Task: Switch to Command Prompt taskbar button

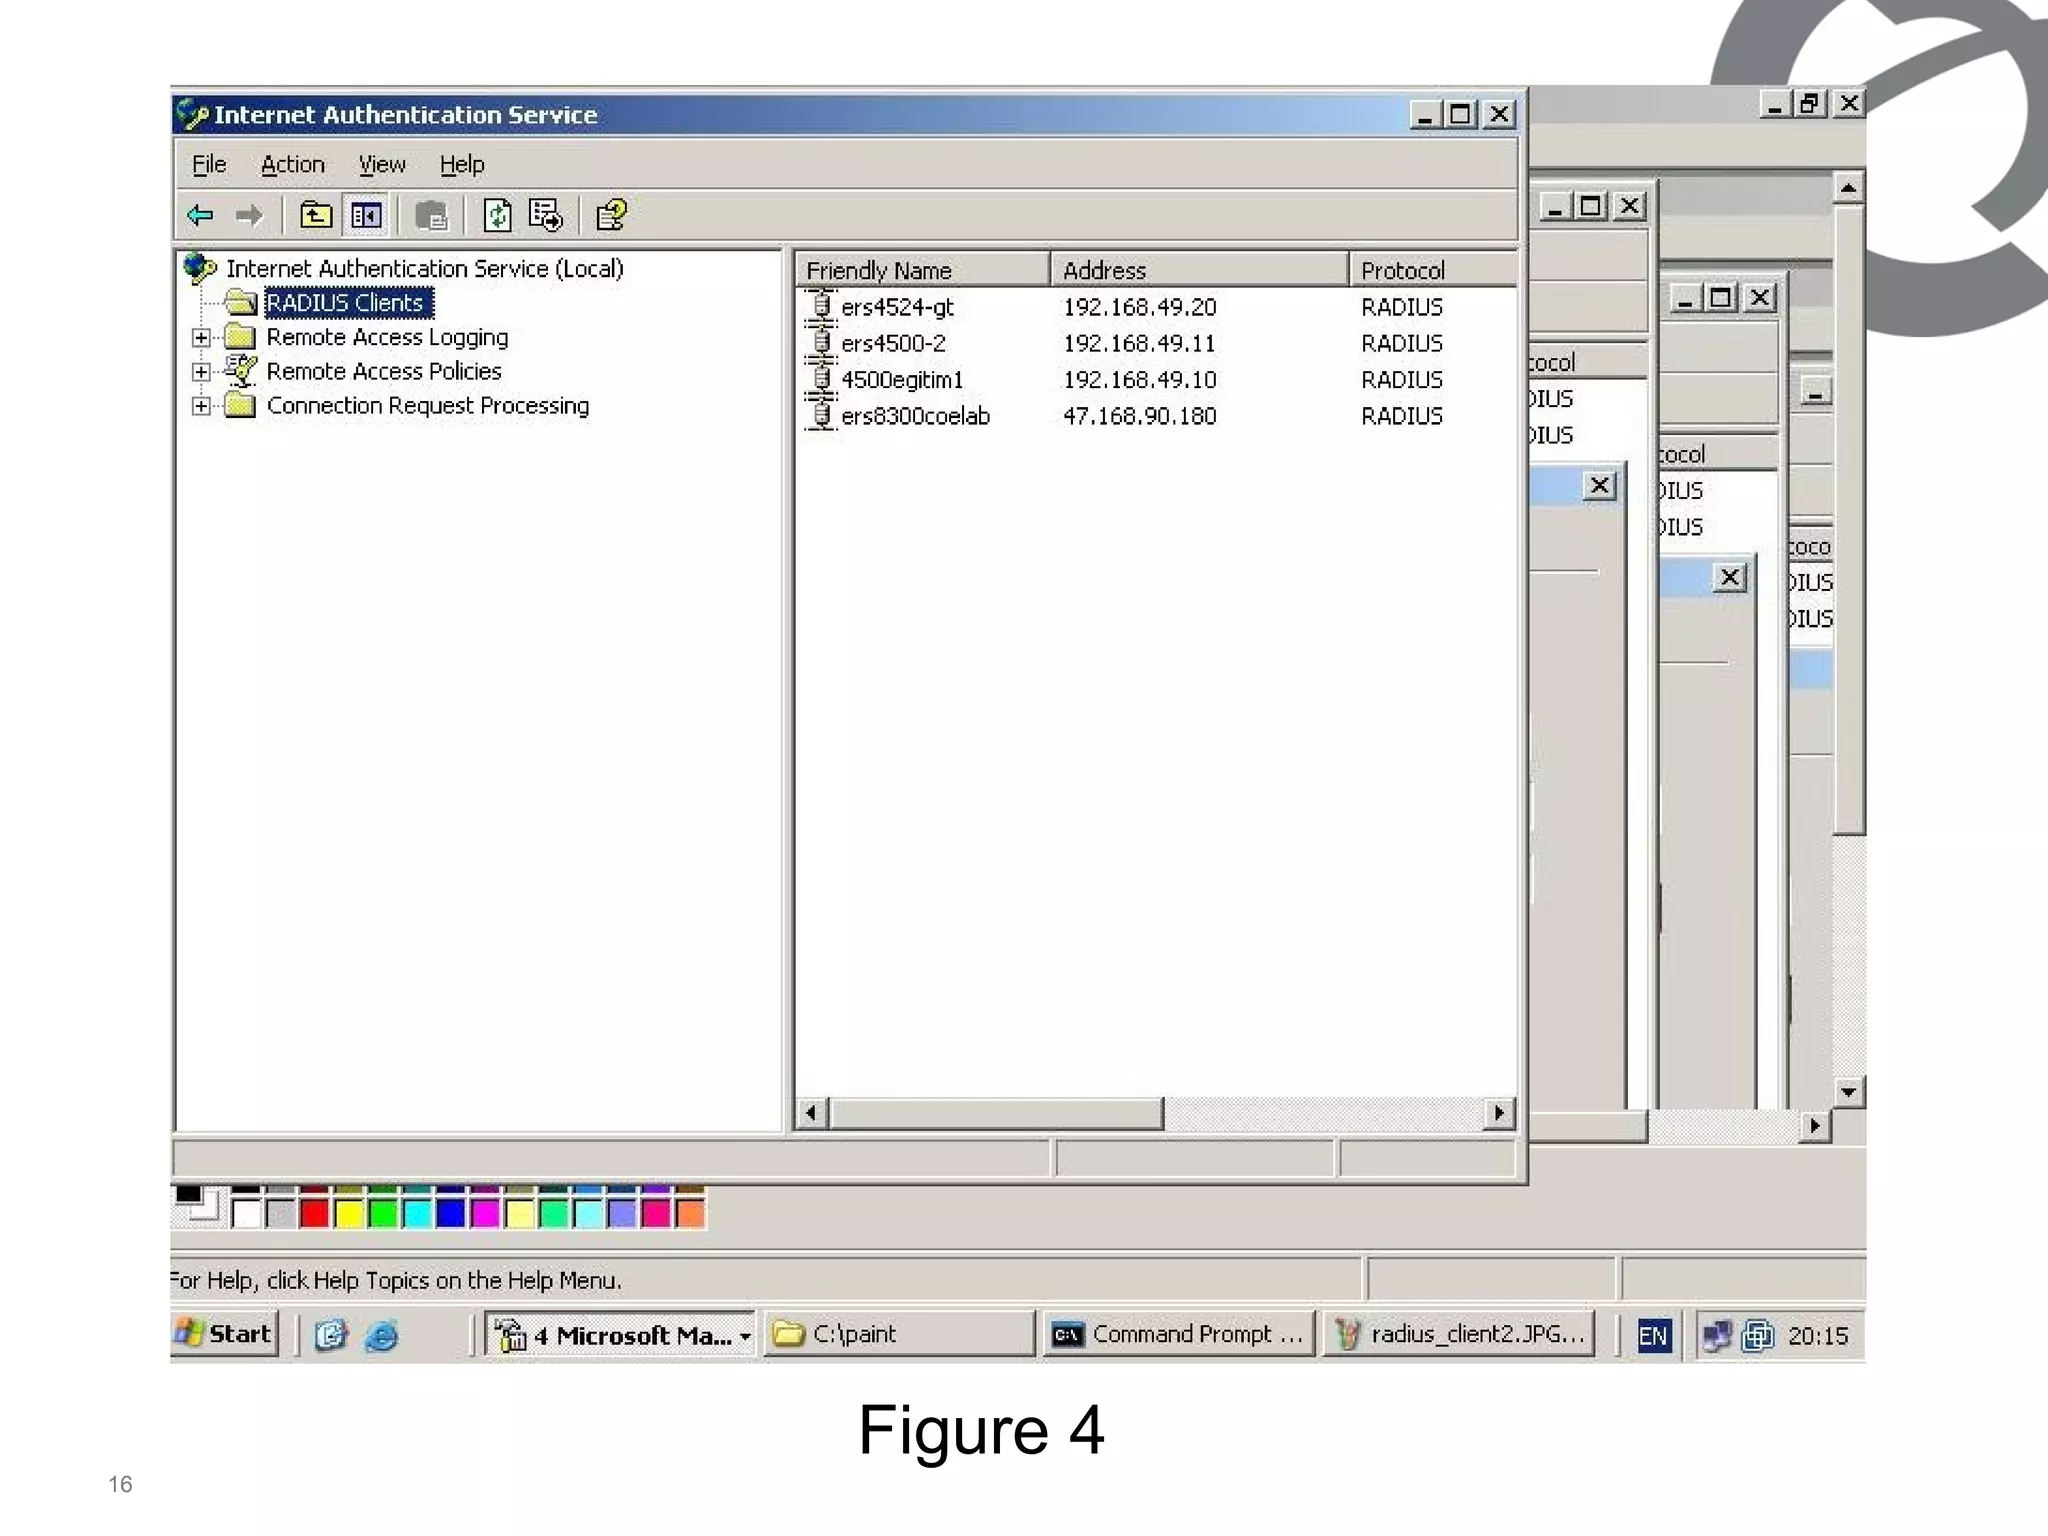Action: pyautogui.click(x=1179, y=1334)
